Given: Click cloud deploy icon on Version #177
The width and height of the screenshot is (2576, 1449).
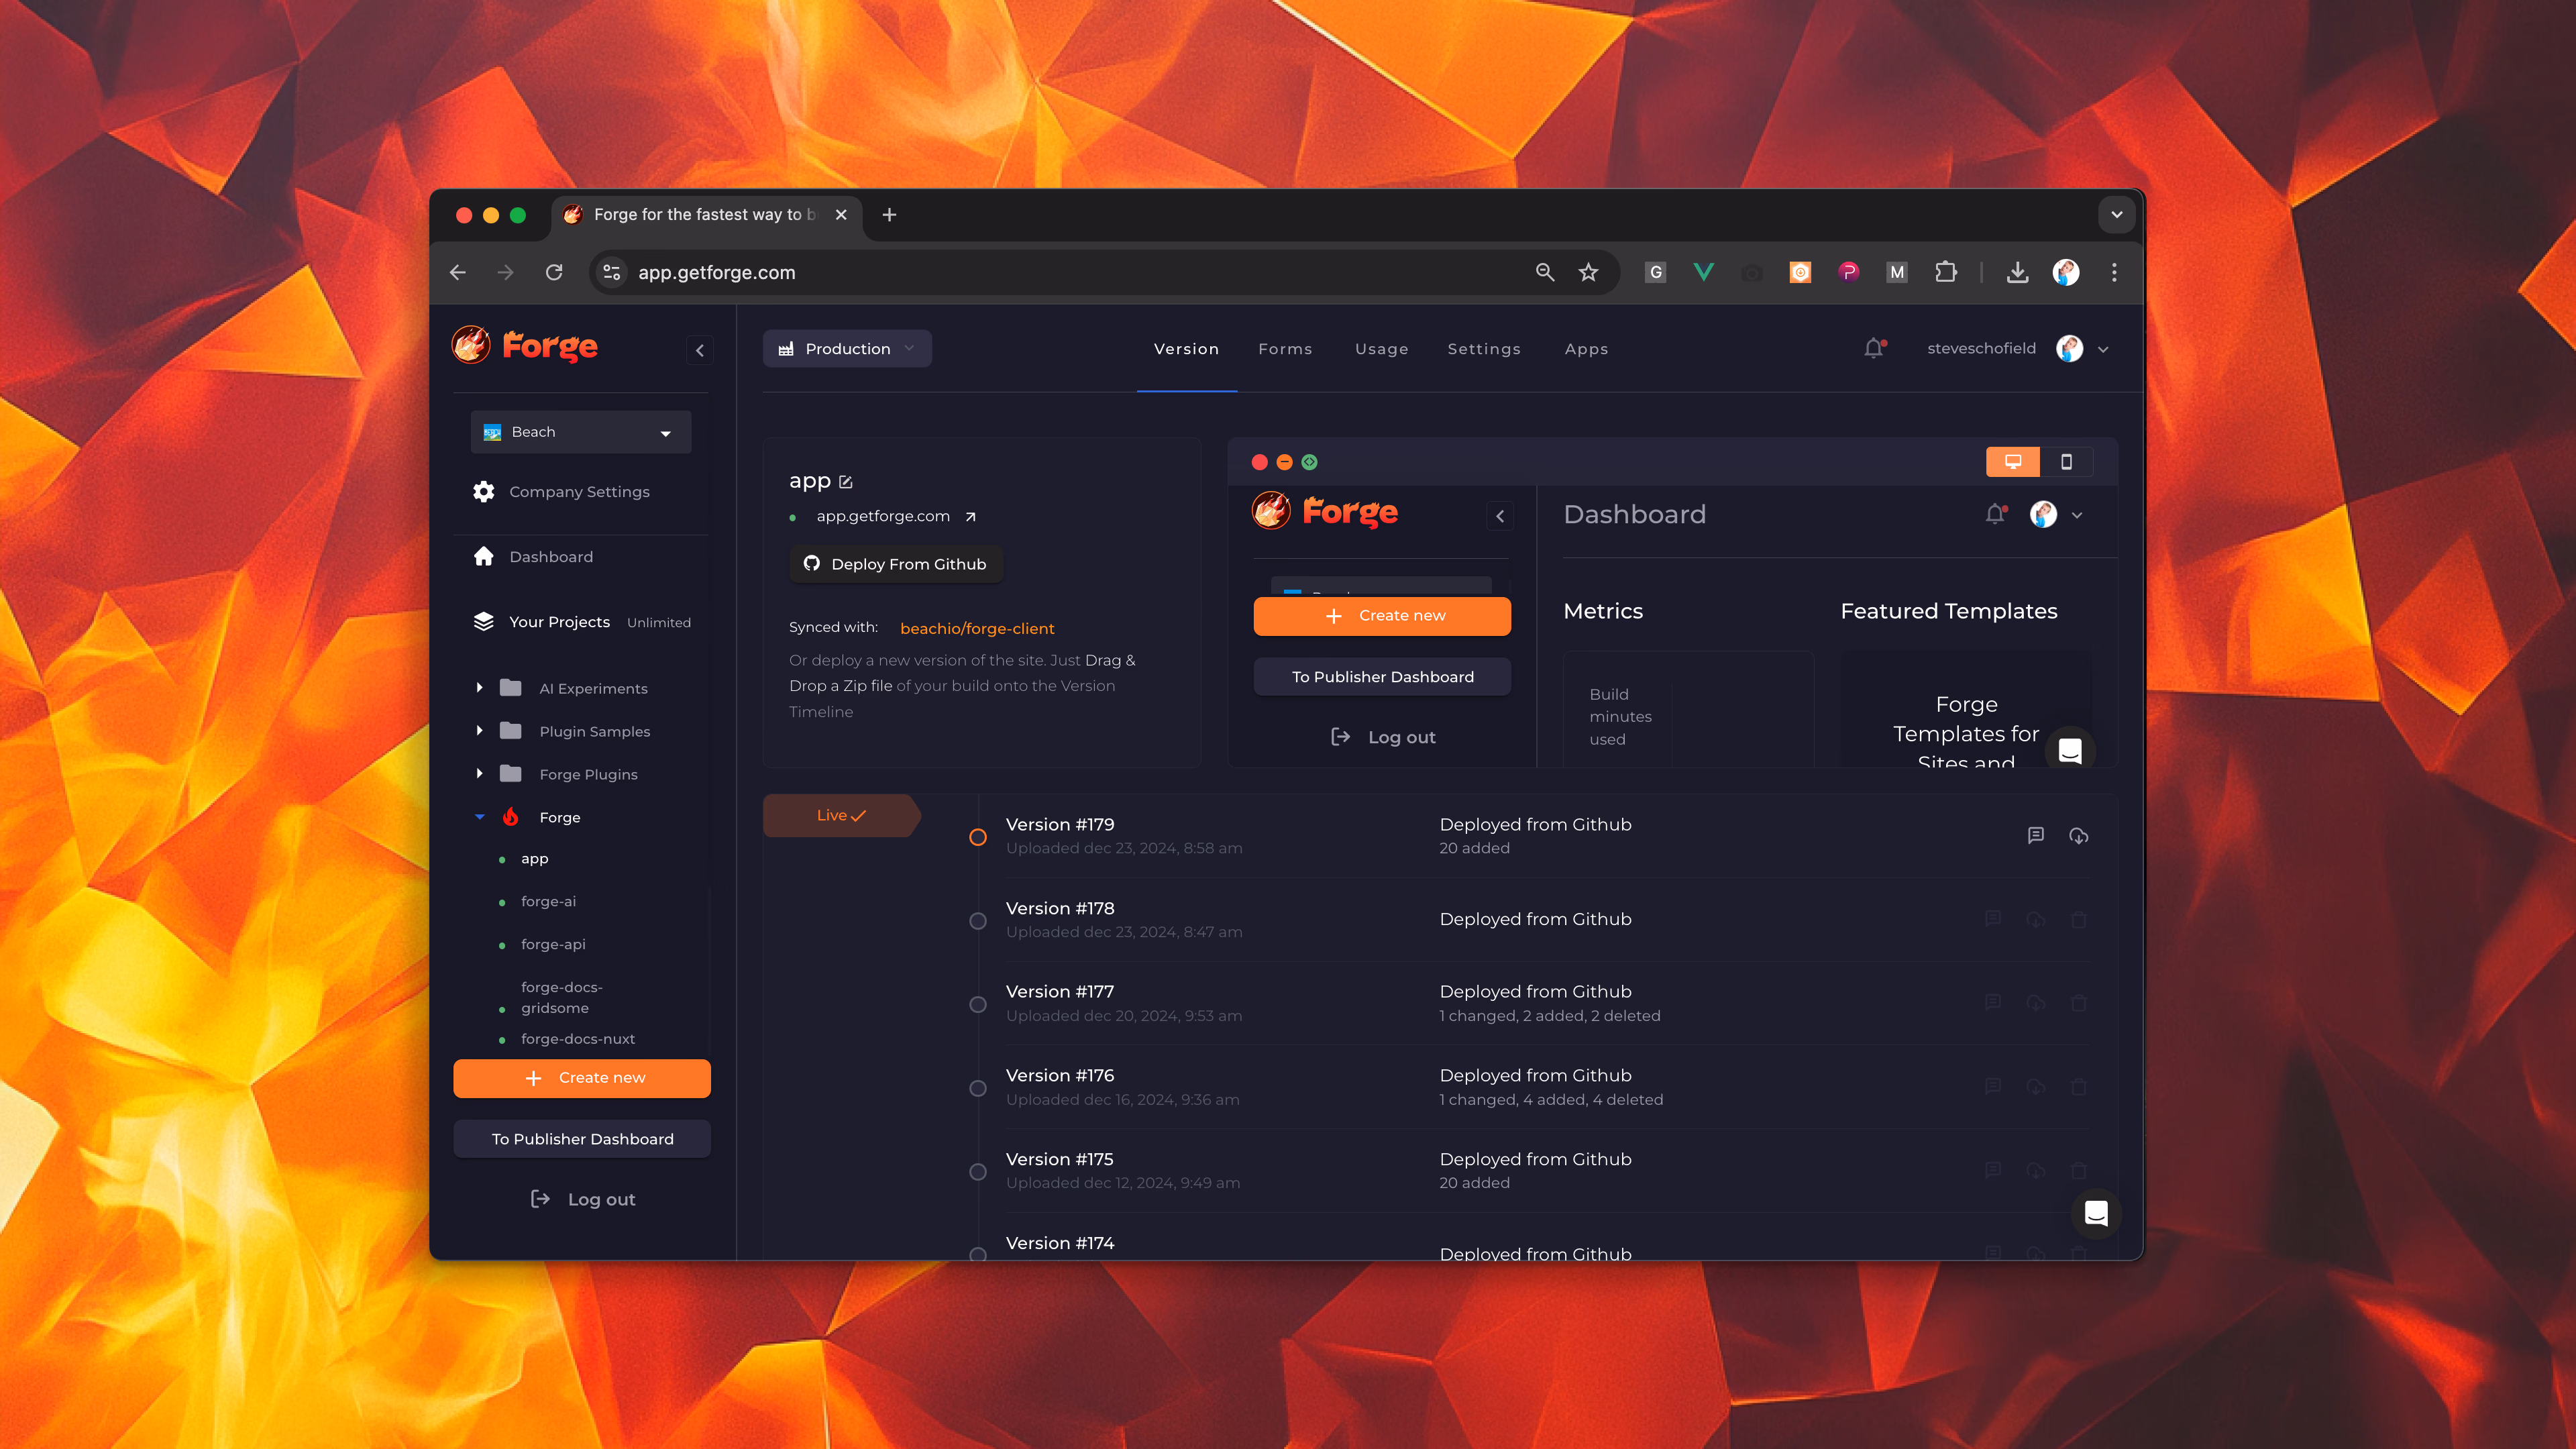Looking at the screenshot, I should 2036,1003.
